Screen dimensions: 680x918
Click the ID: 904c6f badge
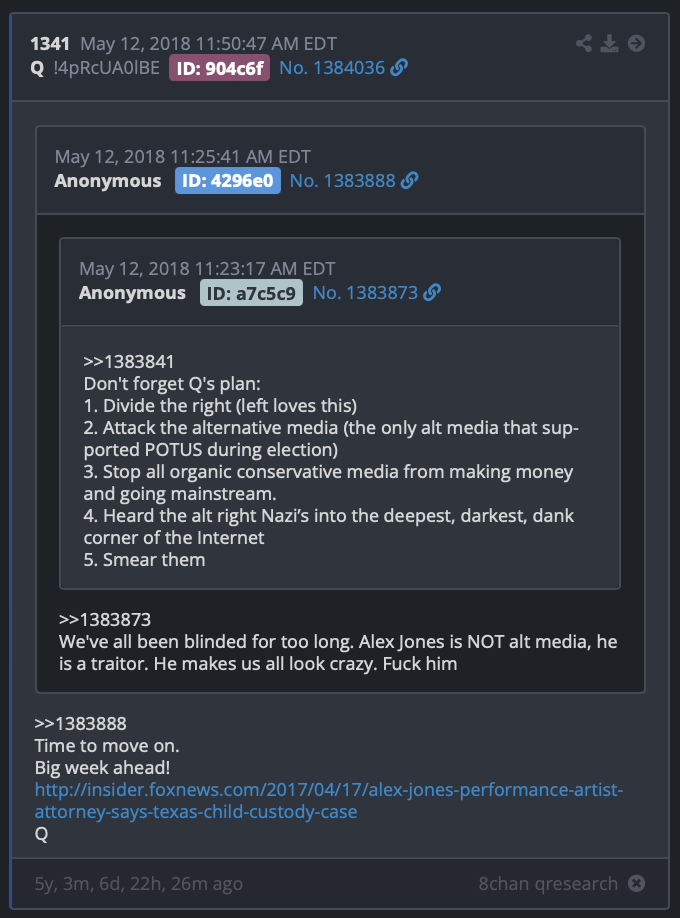[220, 68]
